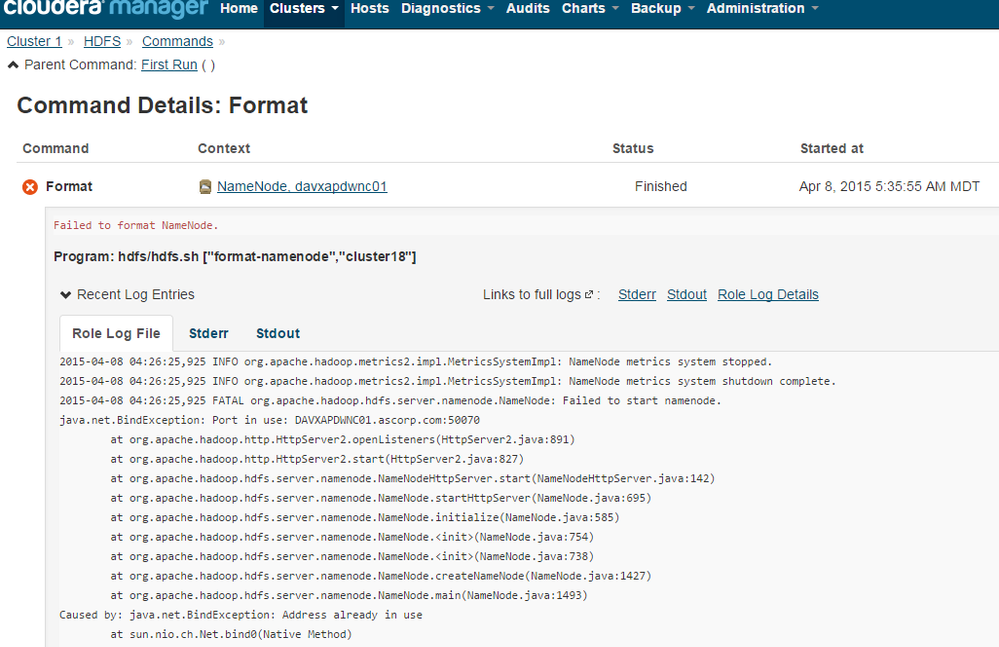Open the Audits page
The image size is (999, 647).
tap(528, 9)
